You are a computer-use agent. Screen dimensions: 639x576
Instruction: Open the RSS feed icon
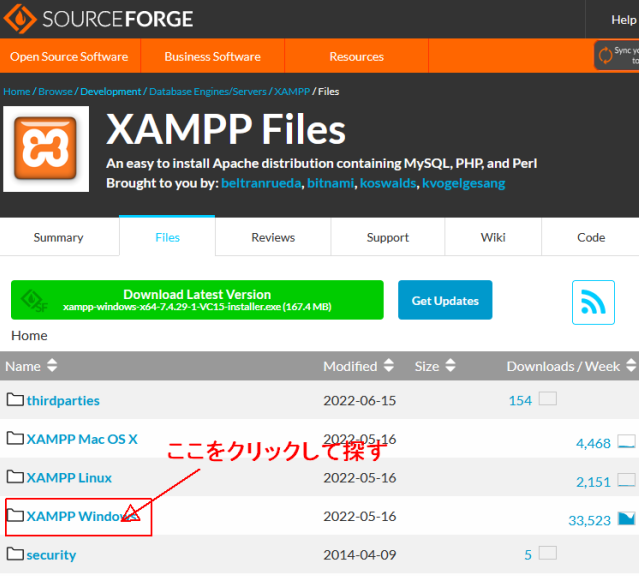tap(593, 302)
